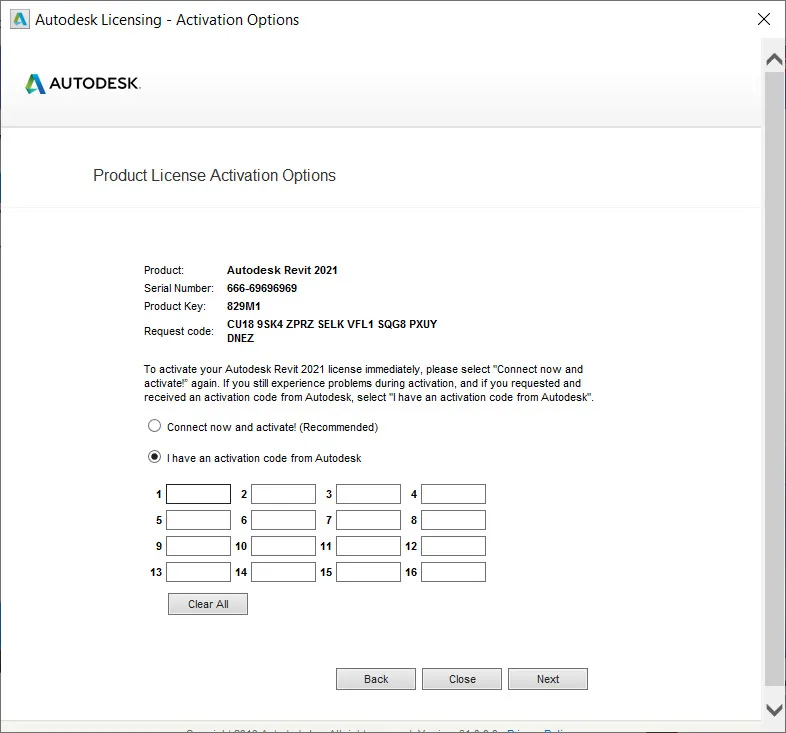The height and width of the screenshot is (733, 786).
Task: Click into activation code field 4
Action: pyautogui.click(x=453, y=494)
